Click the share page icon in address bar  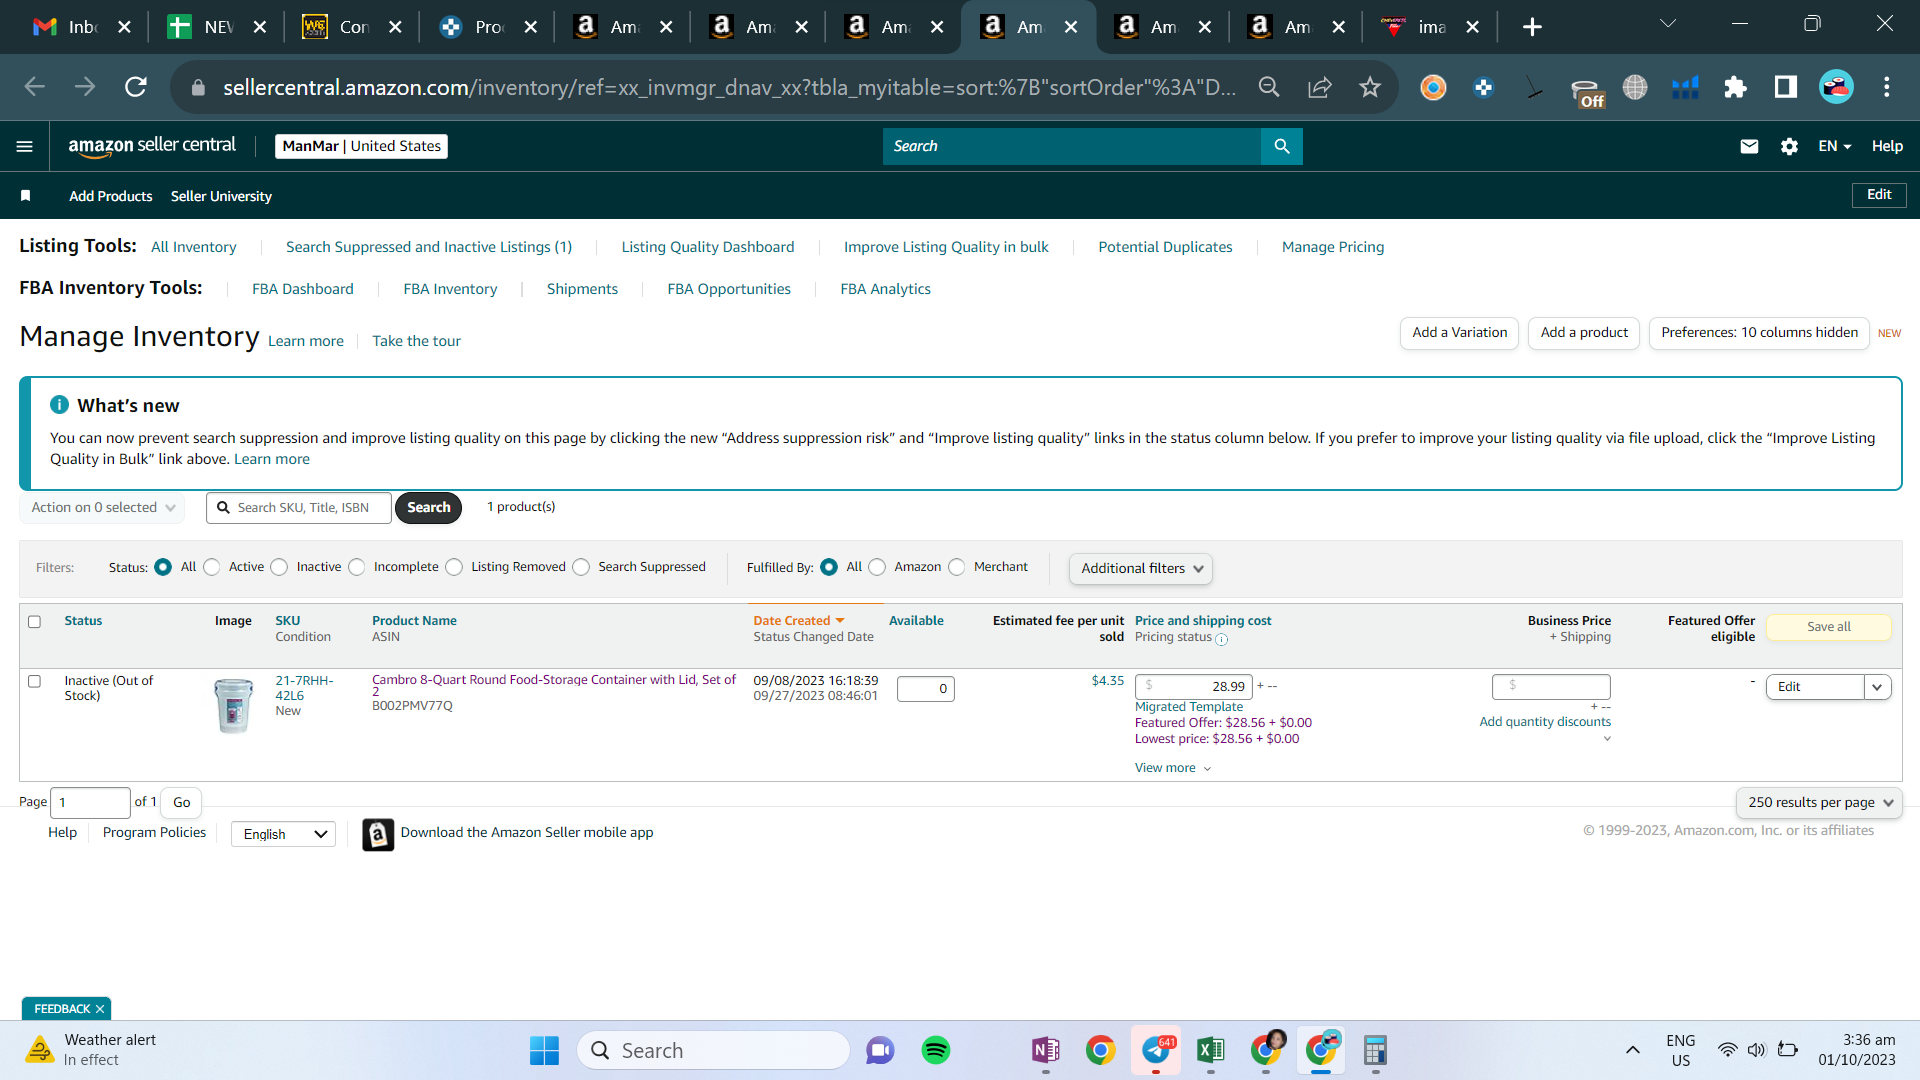point(1320,87)
